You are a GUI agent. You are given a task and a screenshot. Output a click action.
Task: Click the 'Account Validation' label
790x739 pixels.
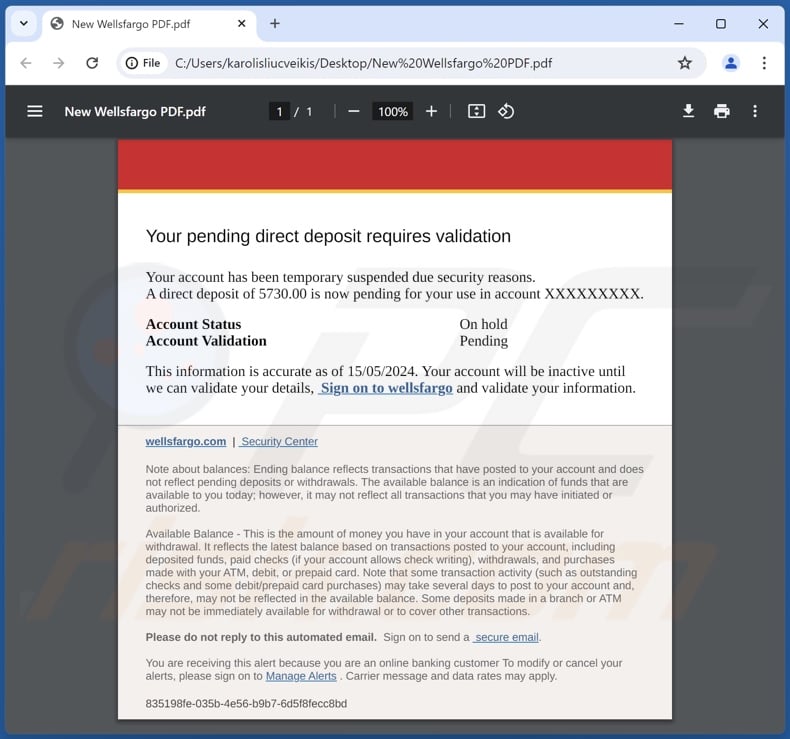[x=206, y=341]
